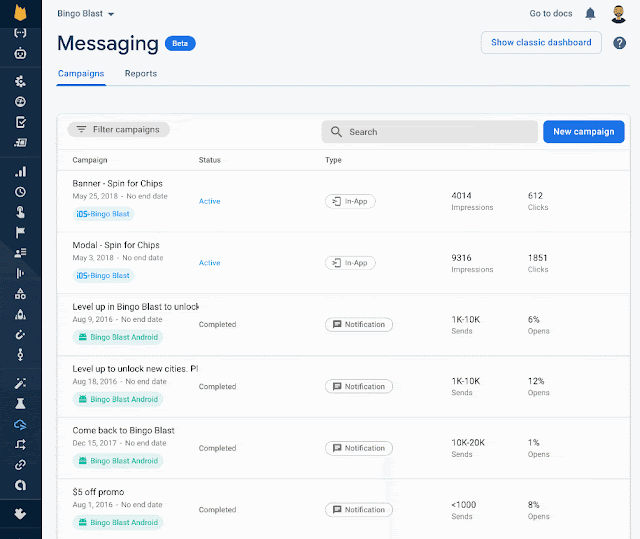Click Completed status in '$5 off promo' row

(217, 510)
